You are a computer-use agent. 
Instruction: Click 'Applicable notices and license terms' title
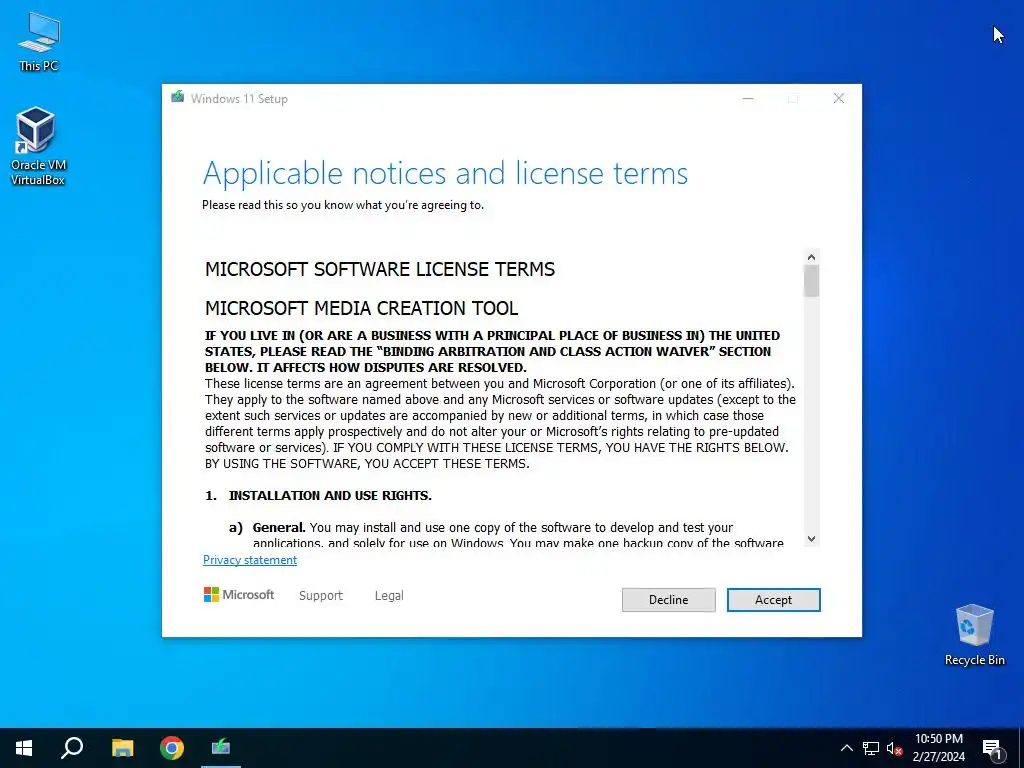point(445,173)
